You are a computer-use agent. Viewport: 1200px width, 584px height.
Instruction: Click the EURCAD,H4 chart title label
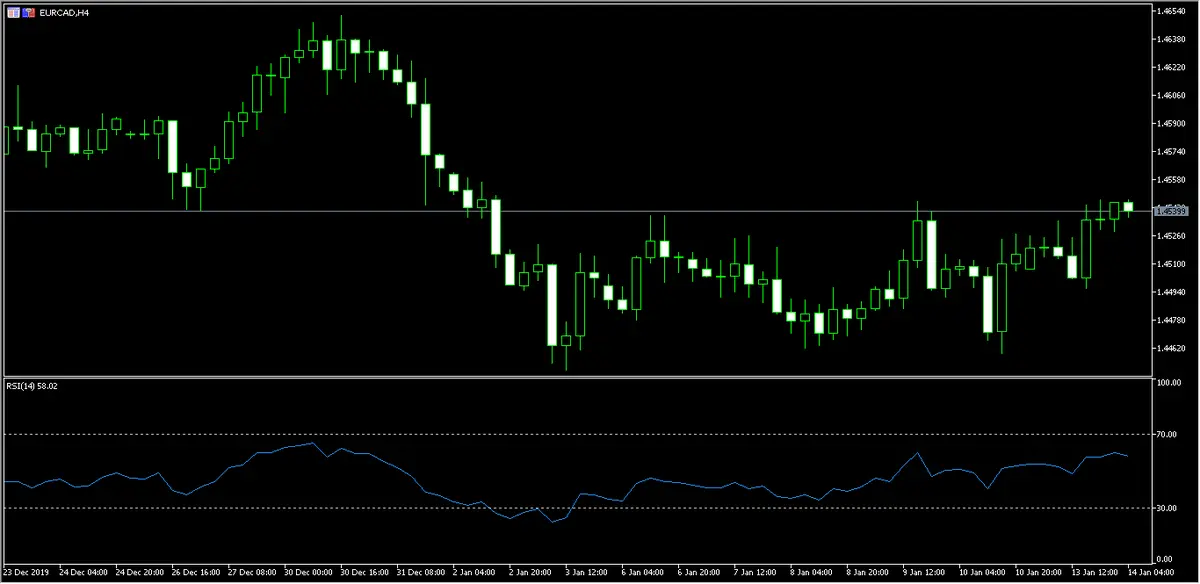point(64,12)
